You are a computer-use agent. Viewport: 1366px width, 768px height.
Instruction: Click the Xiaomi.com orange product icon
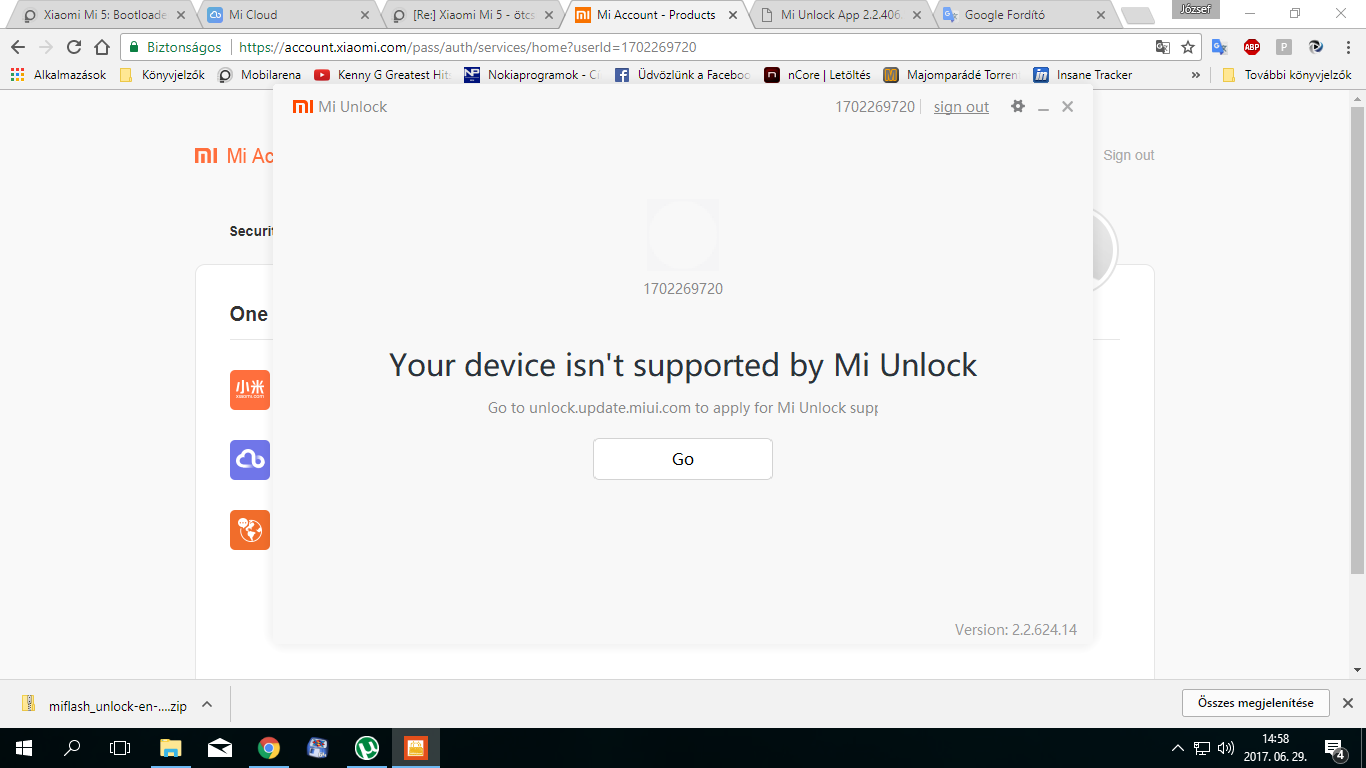click(x=250, y=390)
